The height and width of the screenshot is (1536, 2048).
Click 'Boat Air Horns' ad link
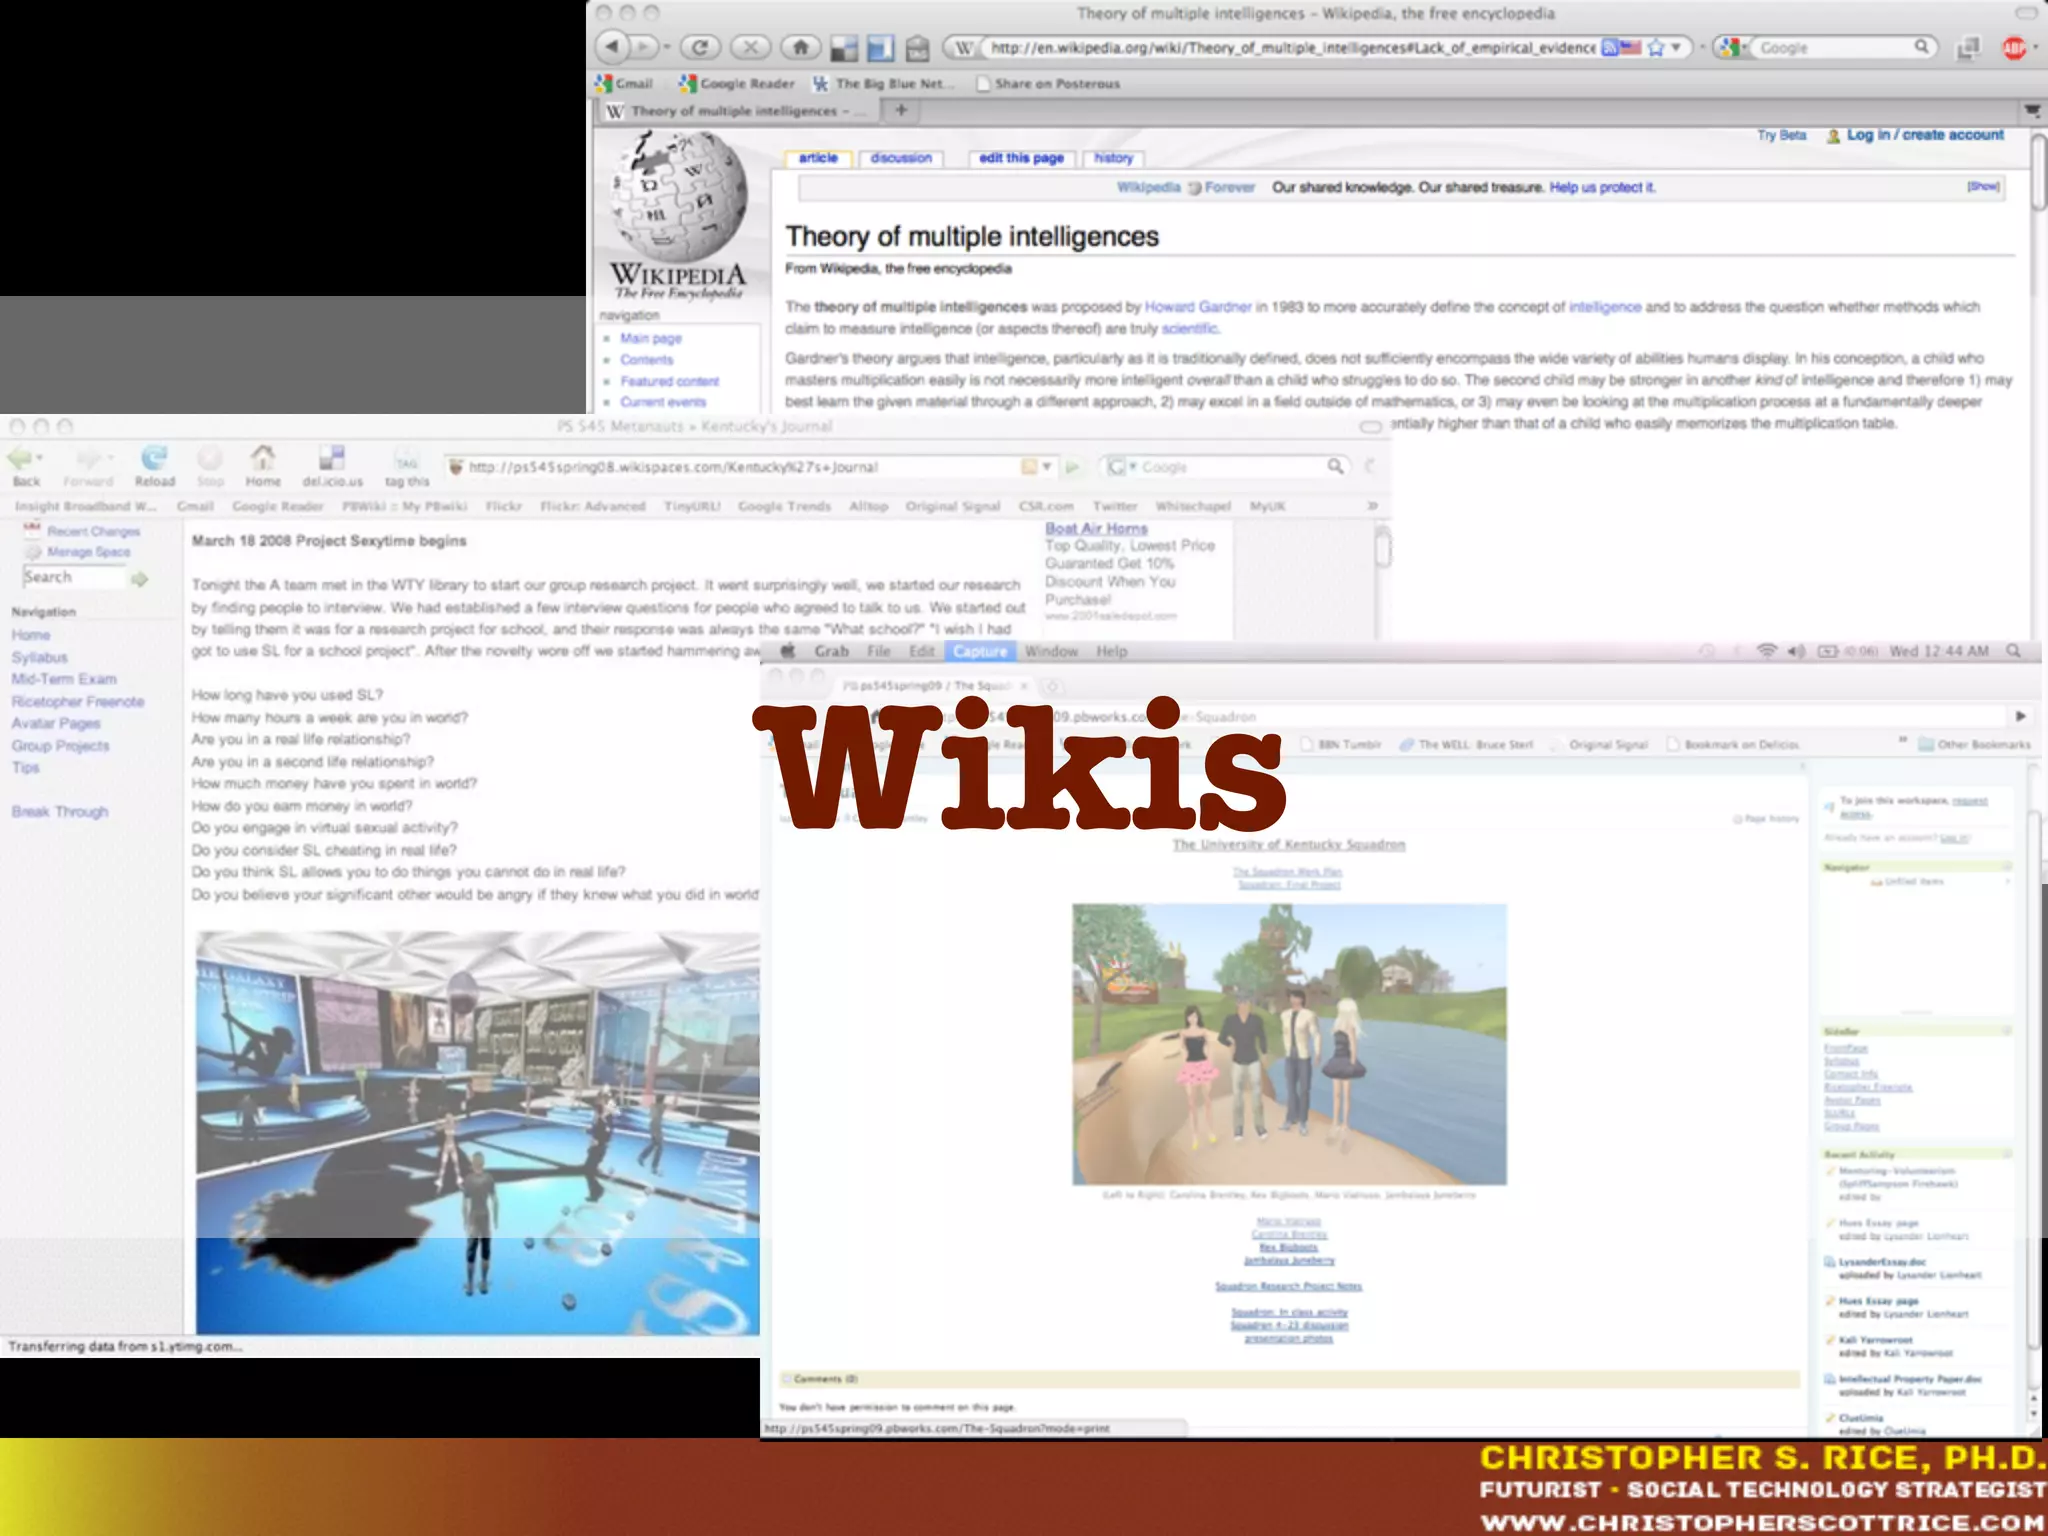tap(1096, 528)
